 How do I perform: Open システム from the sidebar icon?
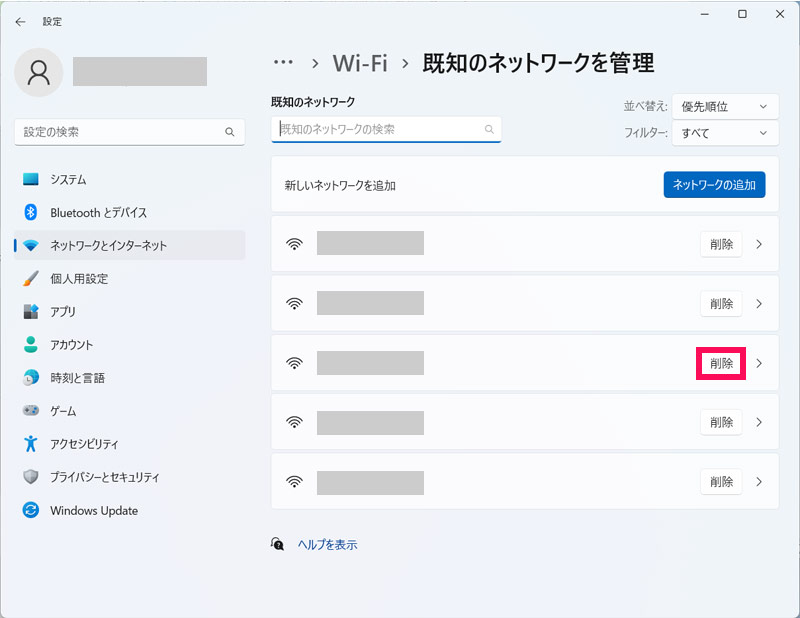[31, 179]
